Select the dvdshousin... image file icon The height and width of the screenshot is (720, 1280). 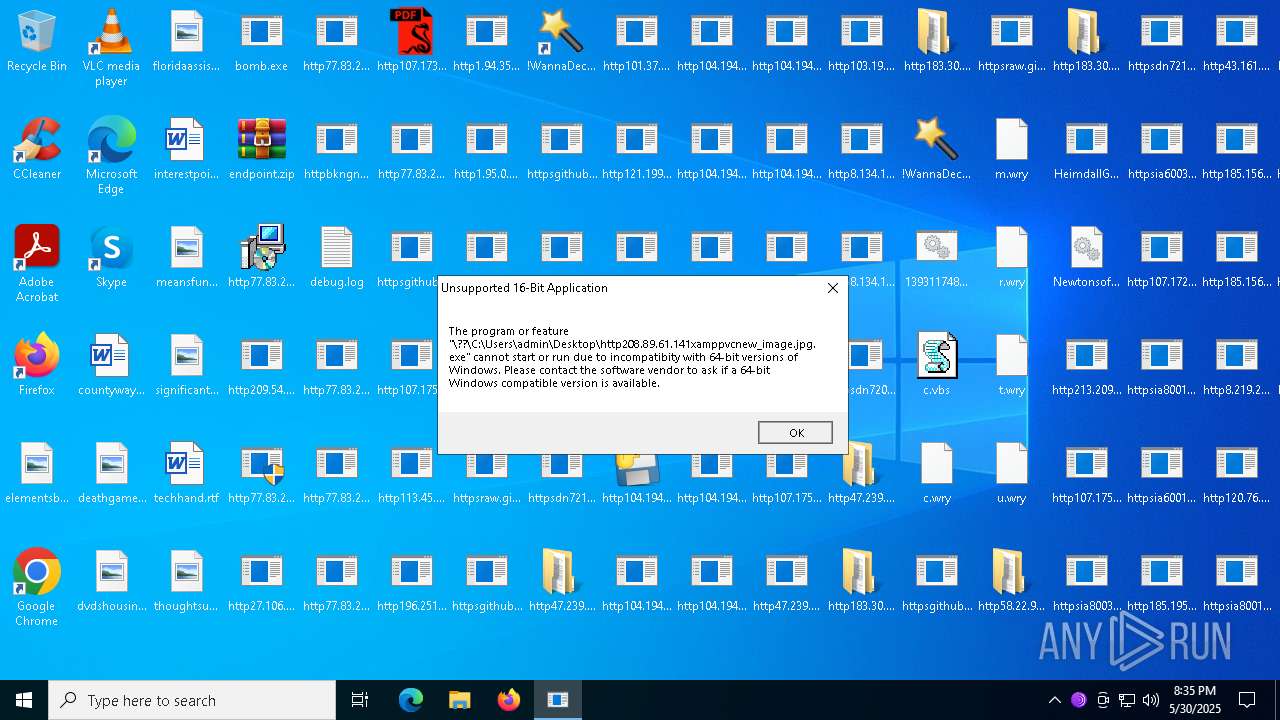pos(111,581)
